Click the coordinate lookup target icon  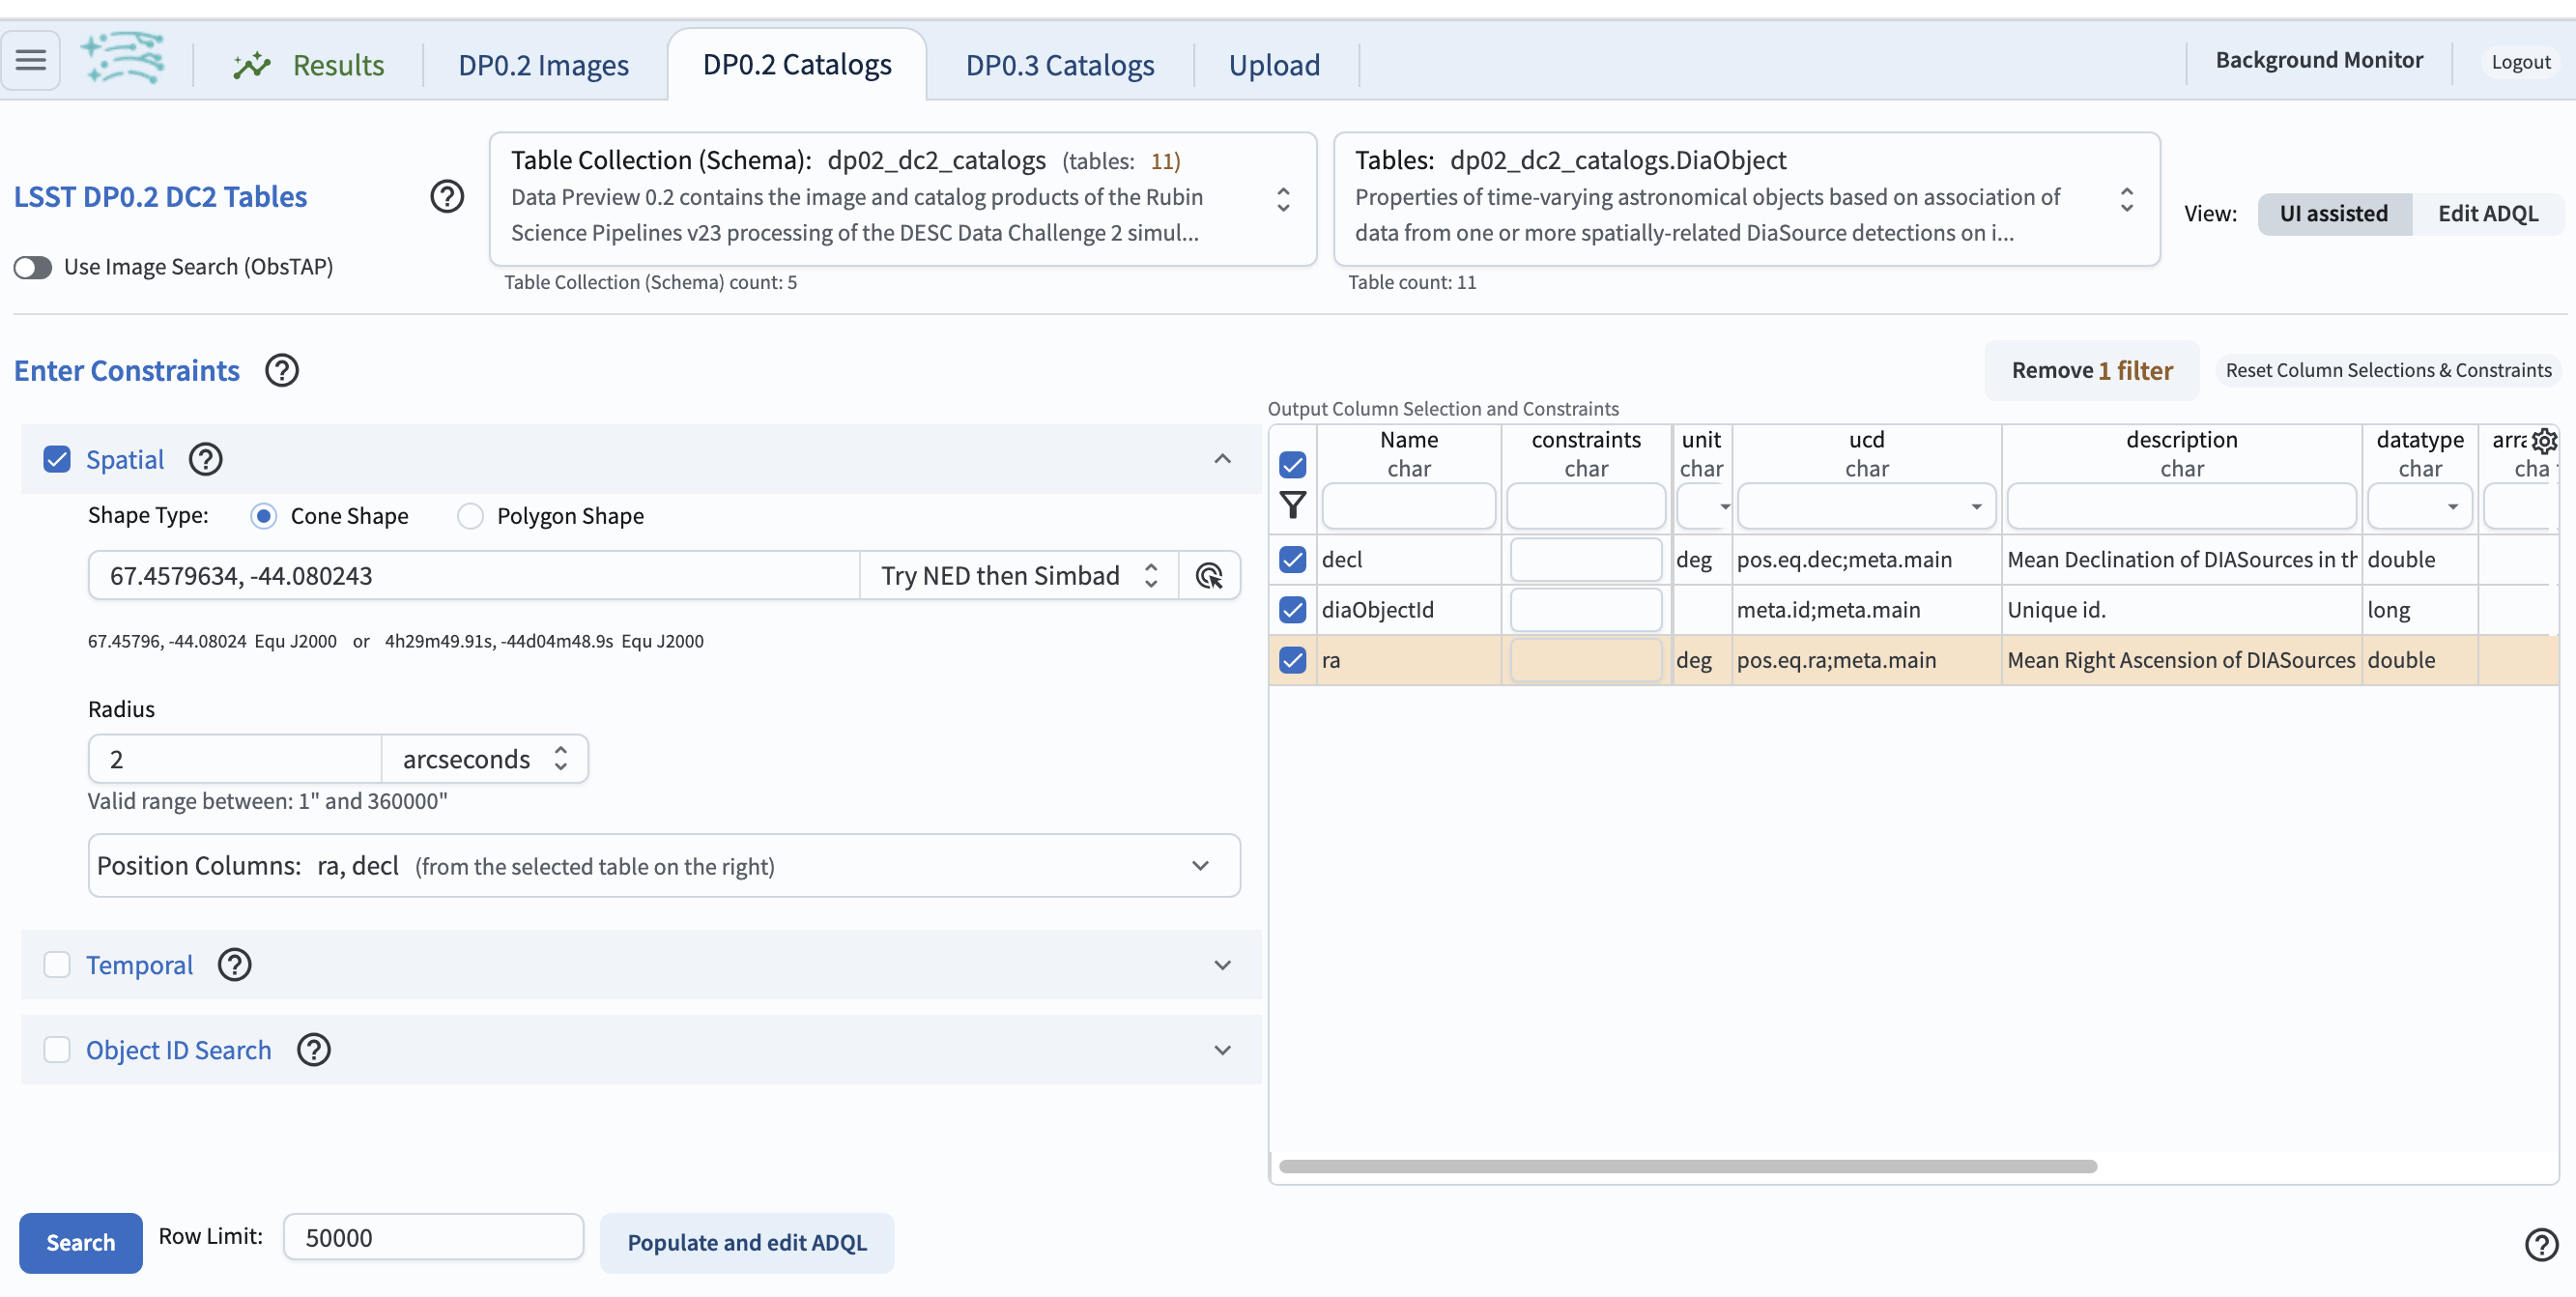click(1211, 574)
